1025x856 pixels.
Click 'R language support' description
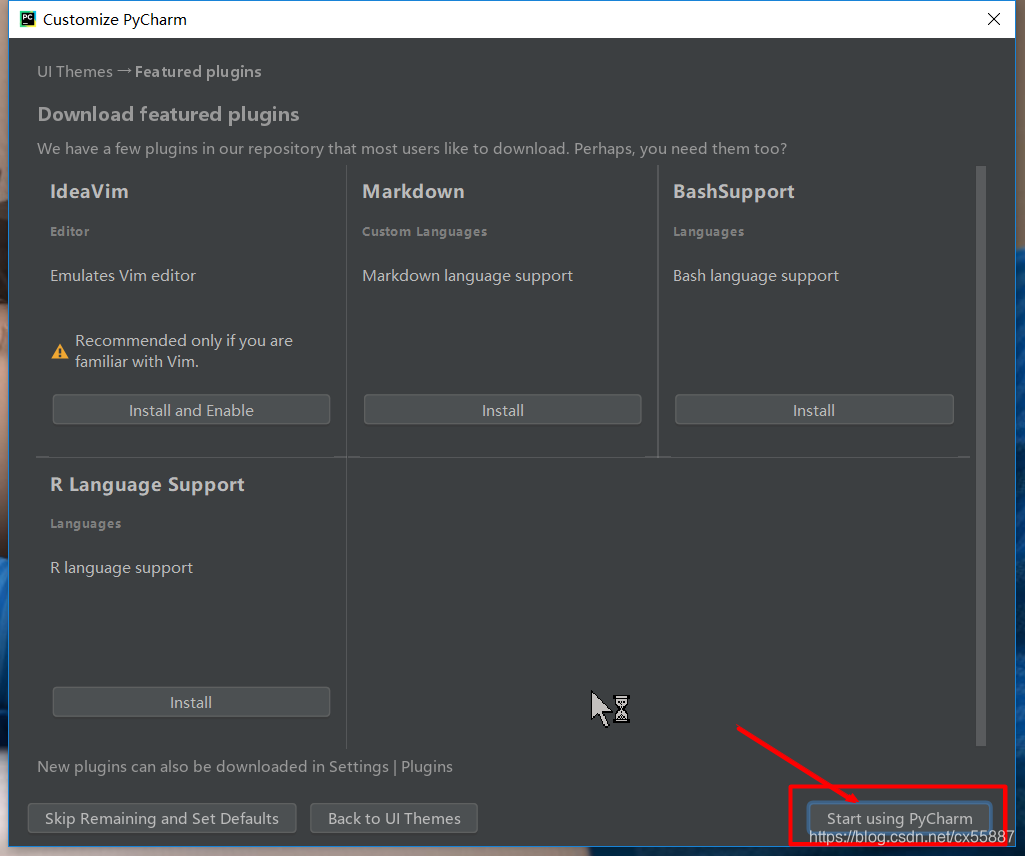coord(122,568)
